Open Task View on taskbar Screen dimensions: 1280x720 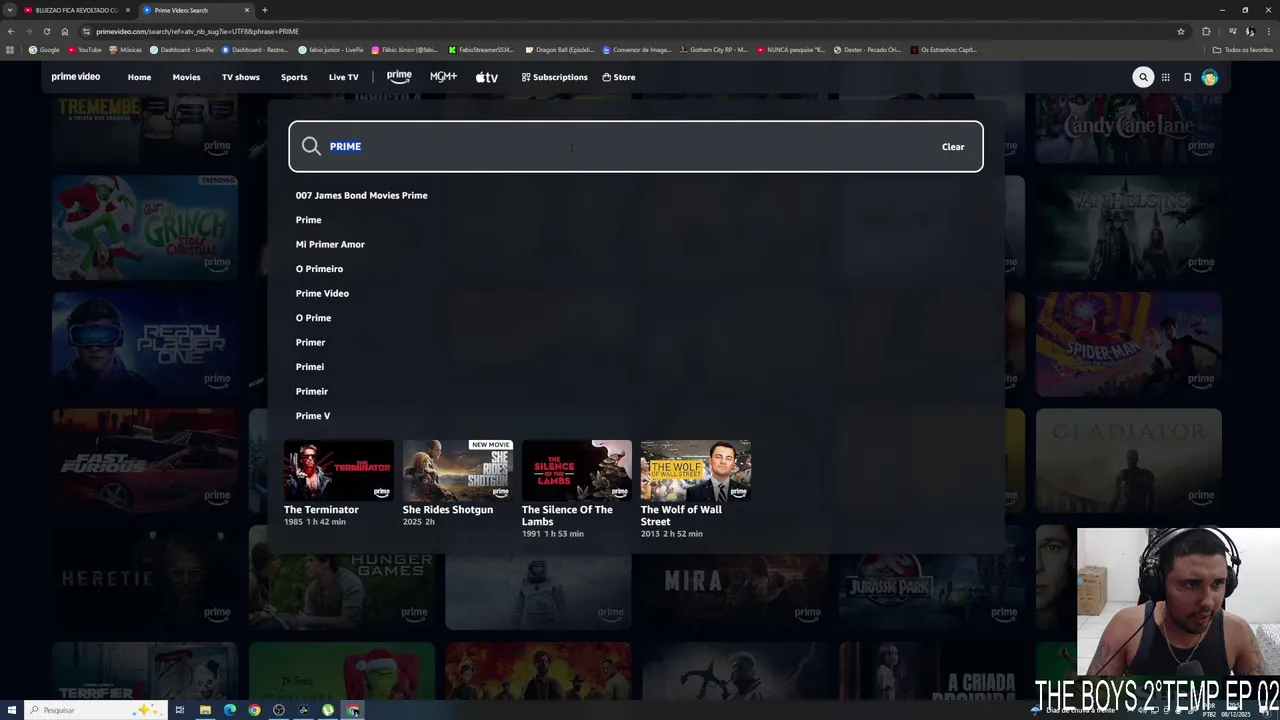180,710
